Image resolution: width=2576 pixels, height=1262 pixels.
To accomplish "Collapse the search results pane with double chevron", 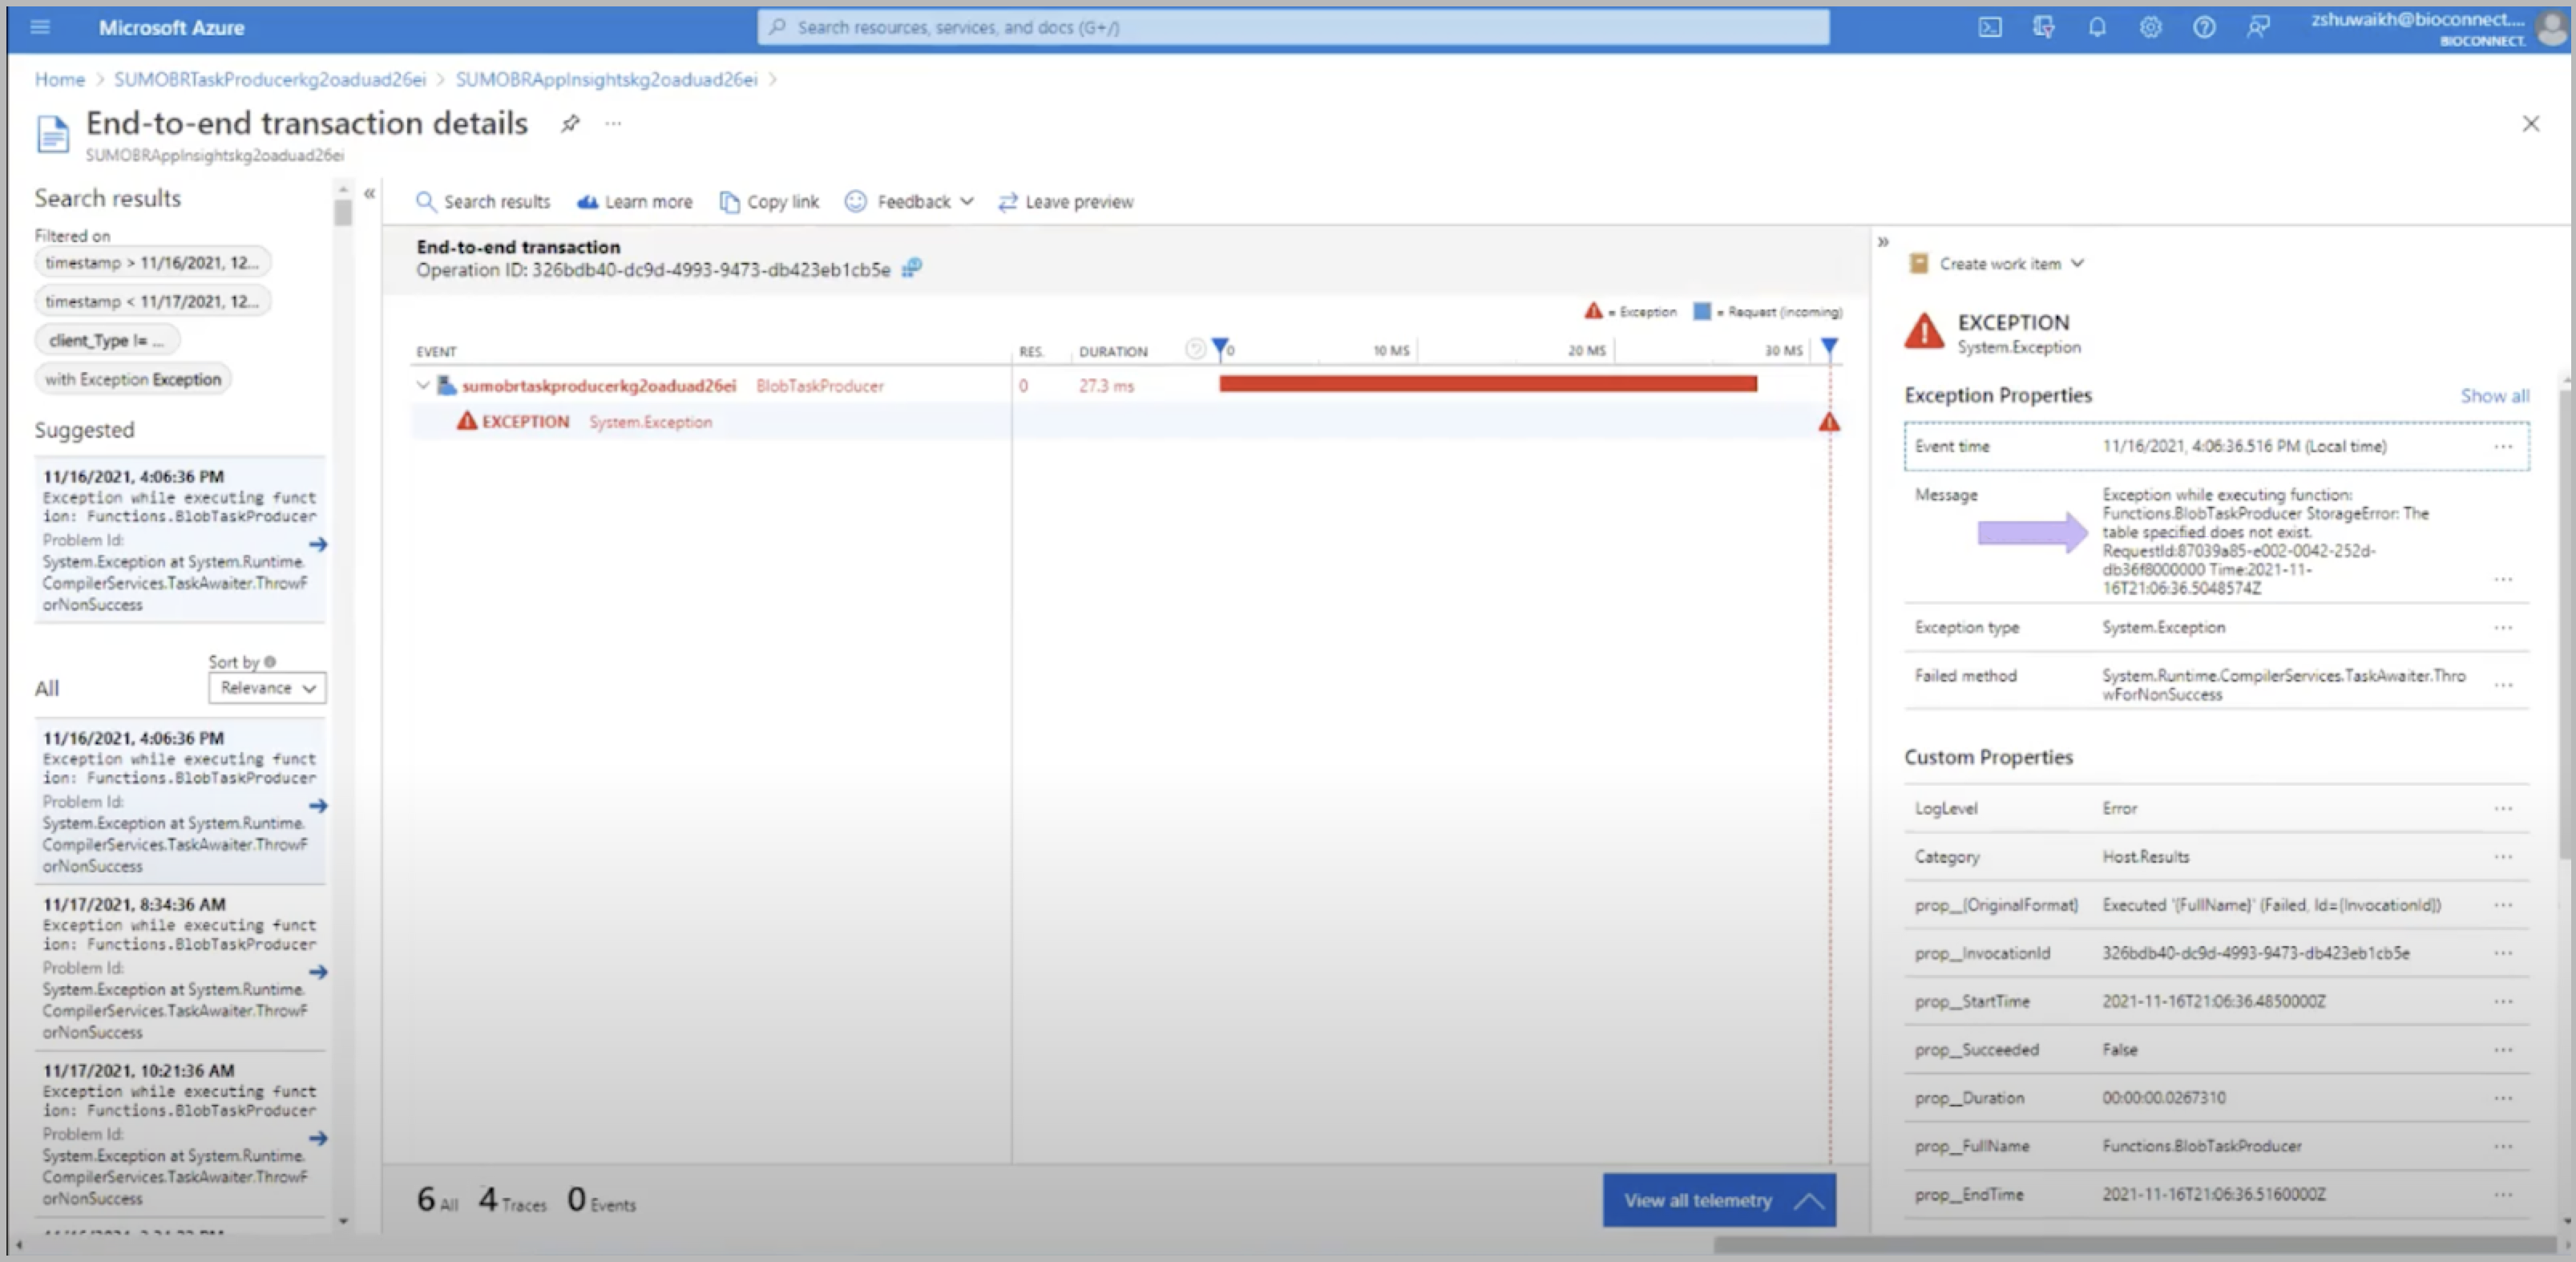I will pyautogui.click(x=369, y=193).
